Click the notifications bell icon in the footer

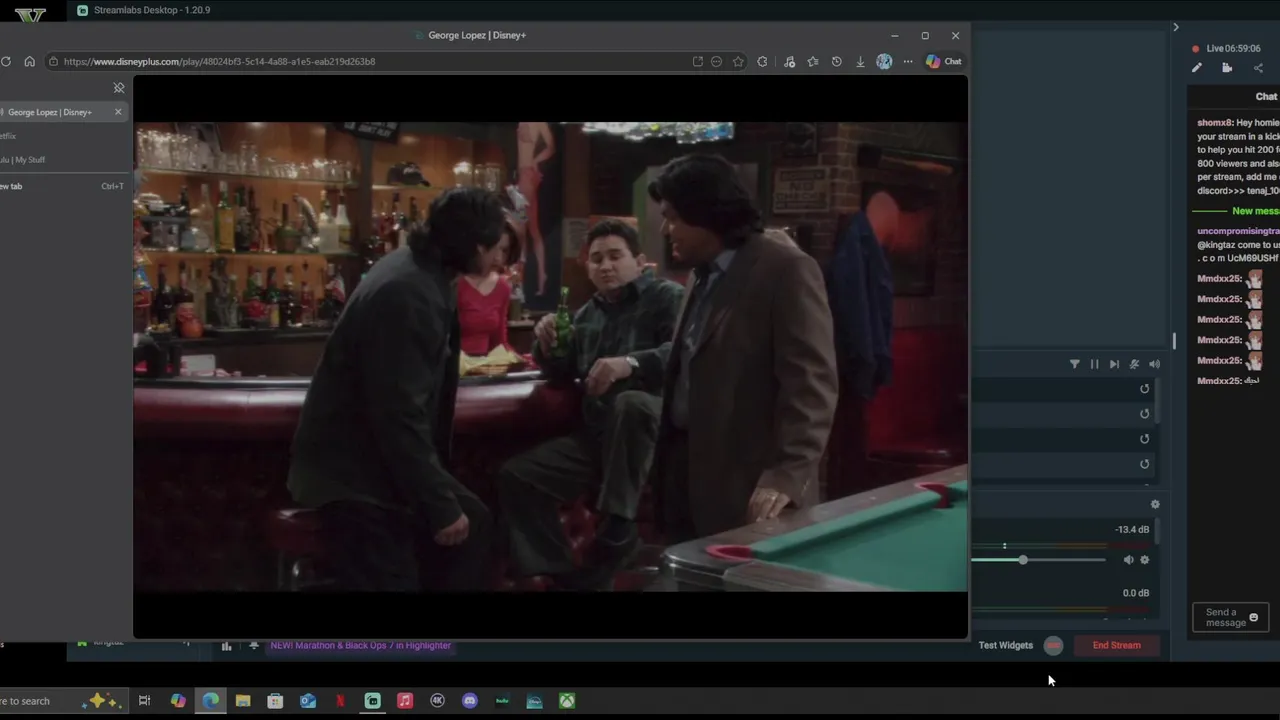pyautogui.click(x=254, y=646)
